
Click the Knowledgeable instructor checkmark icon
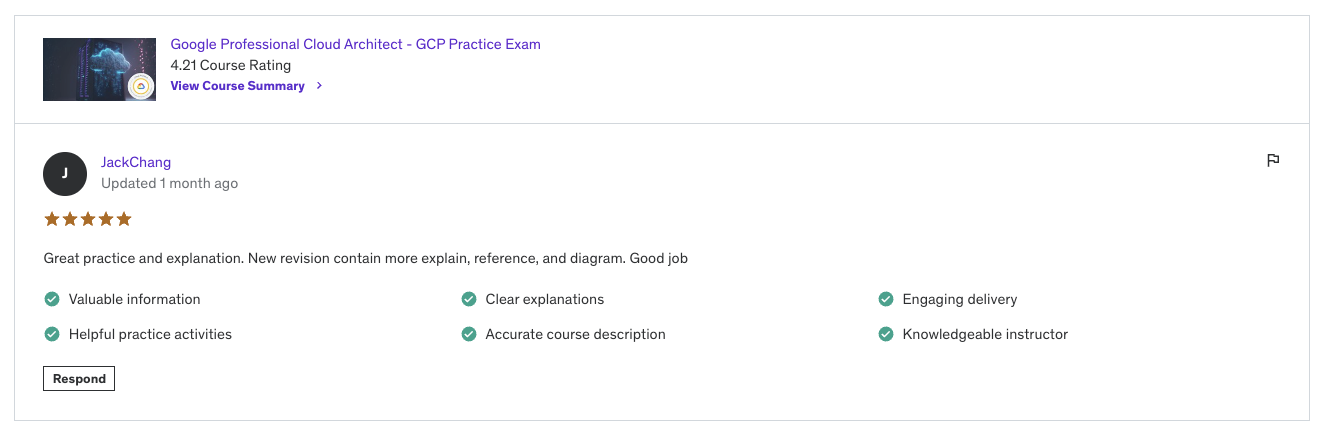click(x=886, y=334)
